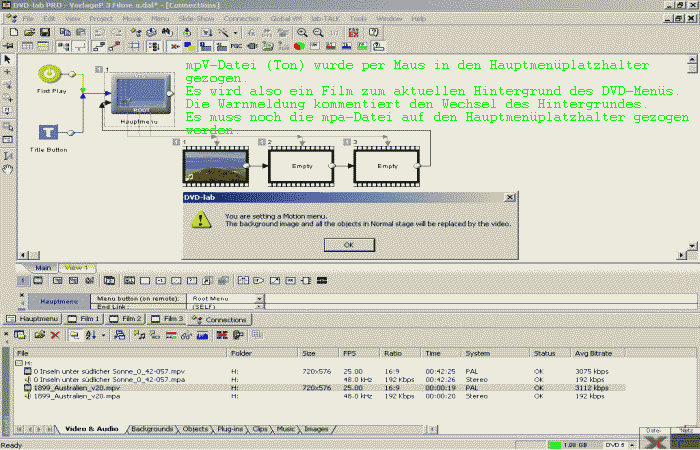Screen dimensions: 700x450
Task: Click the sort A-Z icon in assets toolbar
Action: point(90,335)
